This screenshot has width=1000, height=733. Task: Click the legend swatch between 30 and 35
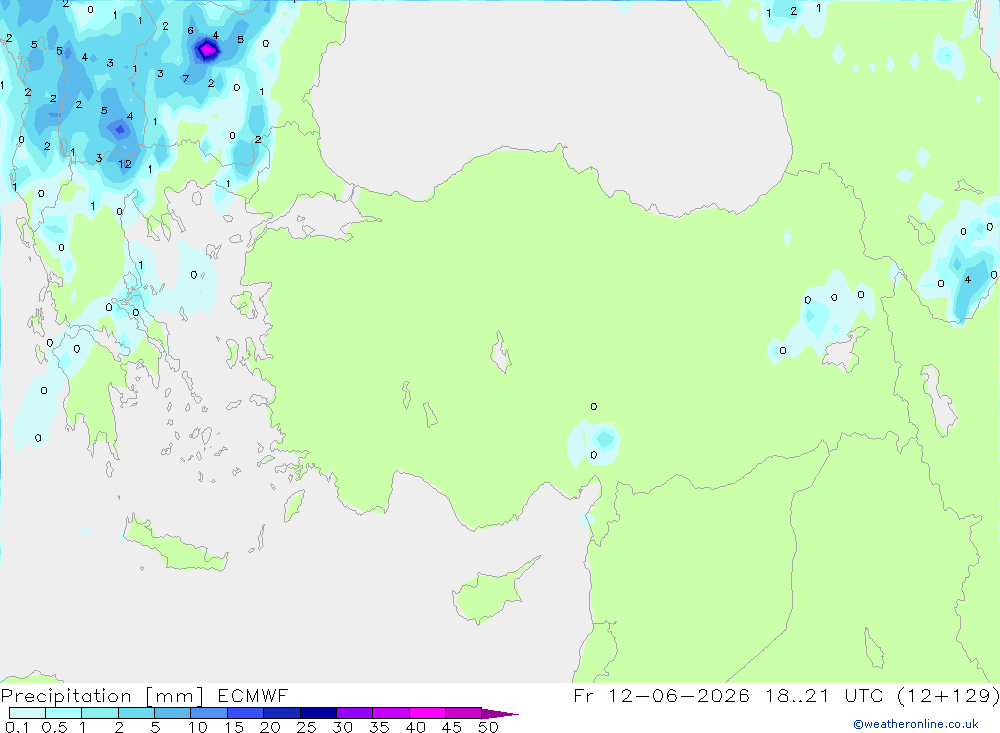(354, 713)
